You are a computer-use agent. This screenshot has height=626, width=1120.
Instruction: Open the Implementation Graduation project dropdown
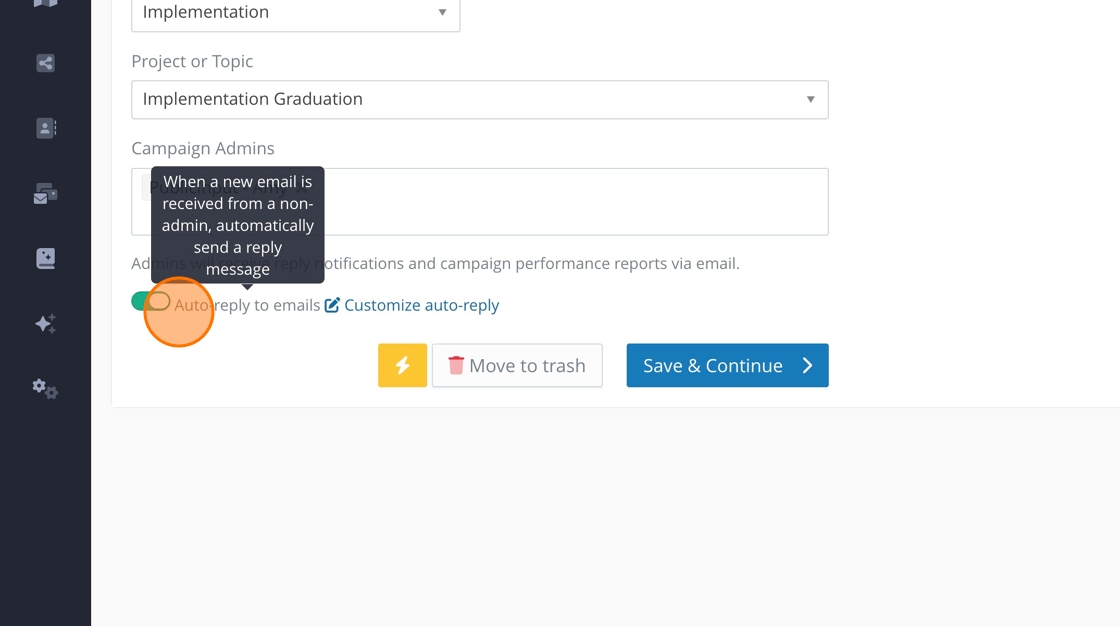479,100
